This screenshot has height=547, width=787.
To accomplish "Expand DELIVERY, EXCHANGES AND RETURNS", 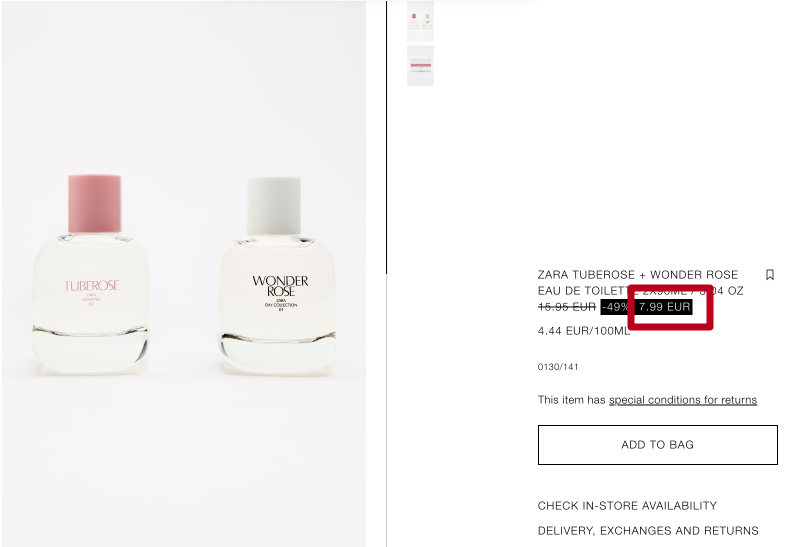I will (x=648, y=530).
